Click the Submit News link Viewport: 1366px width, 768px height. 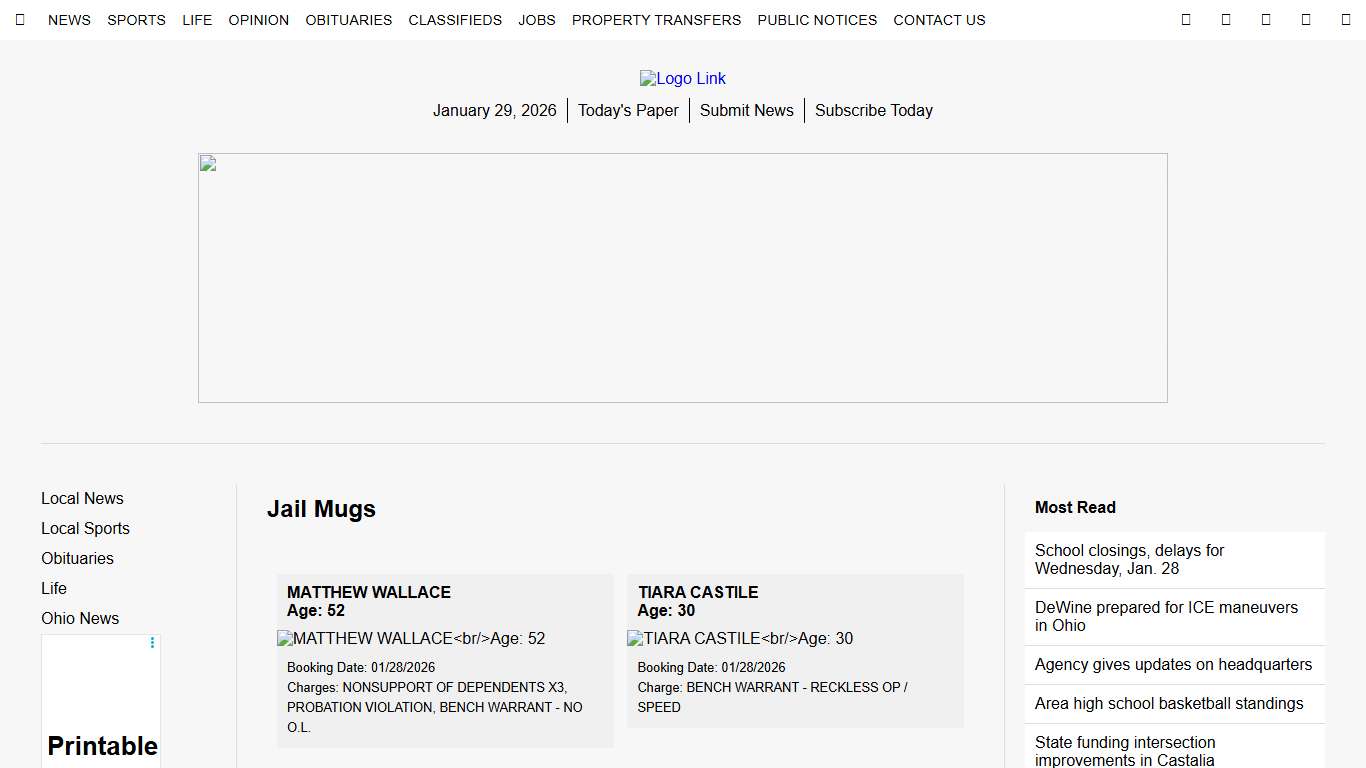746,110
